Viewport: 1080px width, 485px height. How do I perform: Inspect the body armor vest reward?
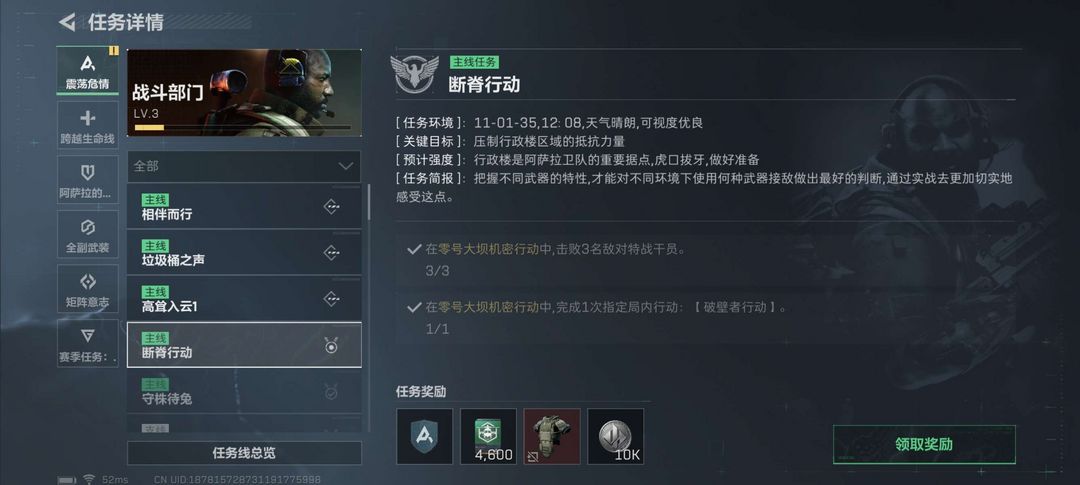552,436
